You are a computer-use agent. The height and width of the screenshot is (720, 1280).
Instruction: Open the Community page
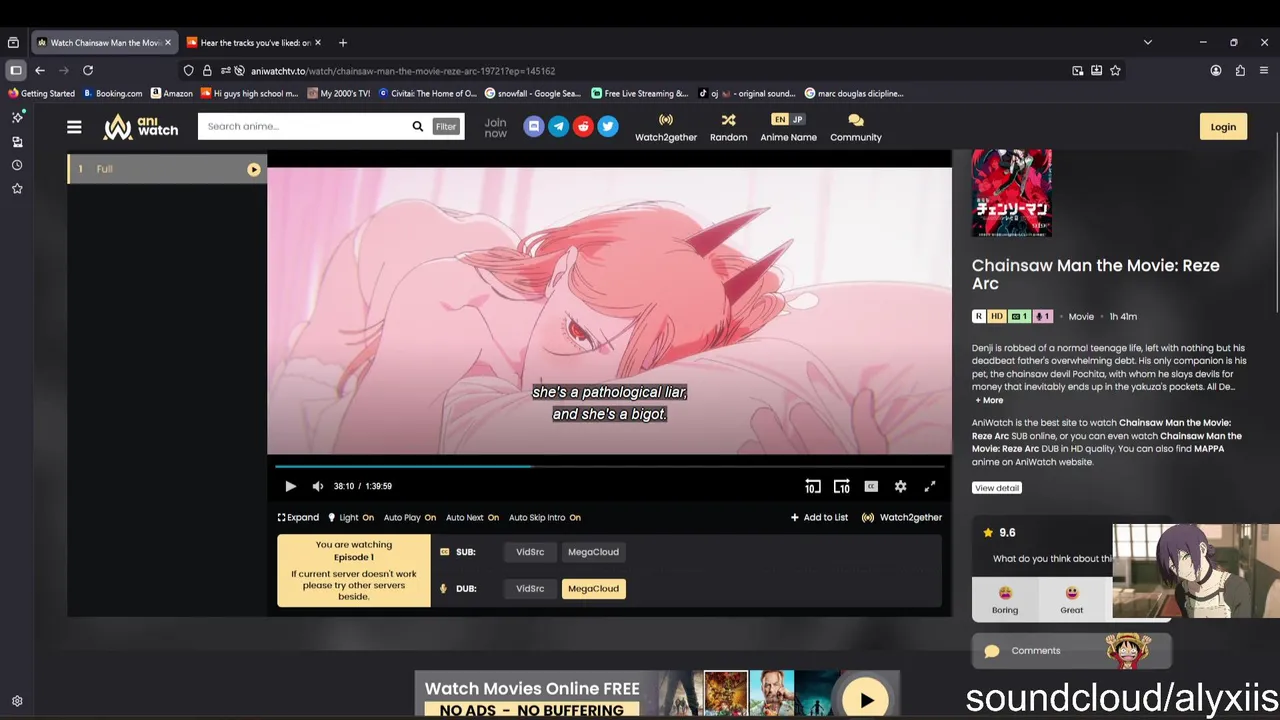[856, 127]
